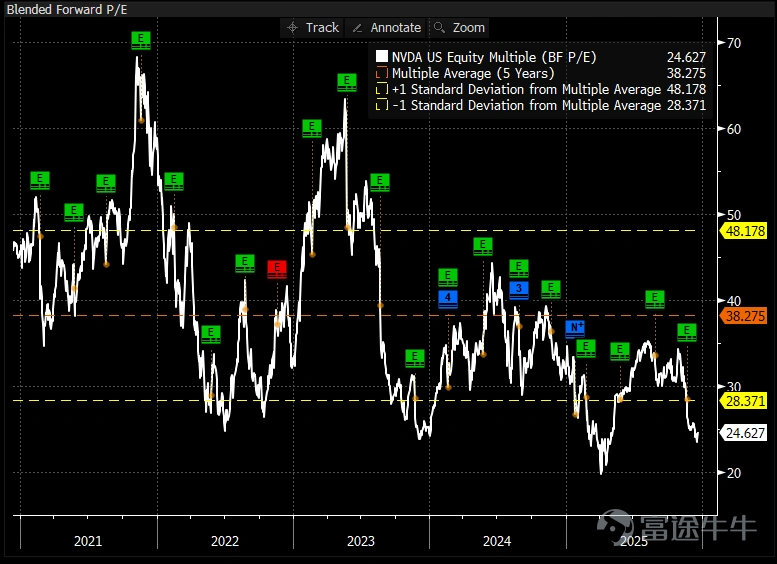
Task: Click the orange Multiple Average legend swatch
Action: (382, 73)
